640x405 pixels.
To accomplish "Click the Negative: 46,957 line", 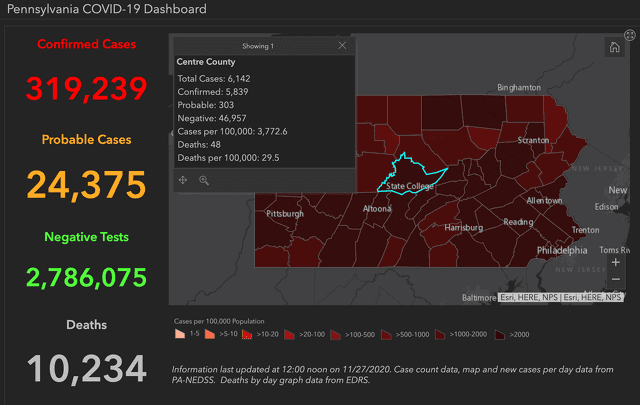I will pos(212,118).
